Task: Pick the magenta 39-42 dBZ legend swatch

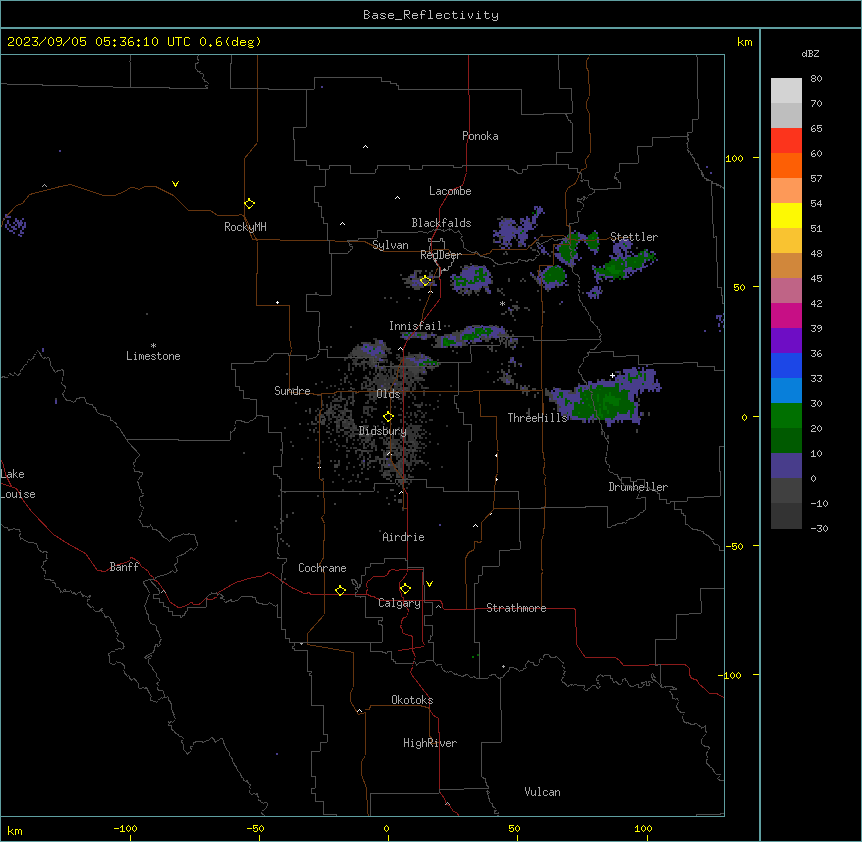Action: click(786, 316)
